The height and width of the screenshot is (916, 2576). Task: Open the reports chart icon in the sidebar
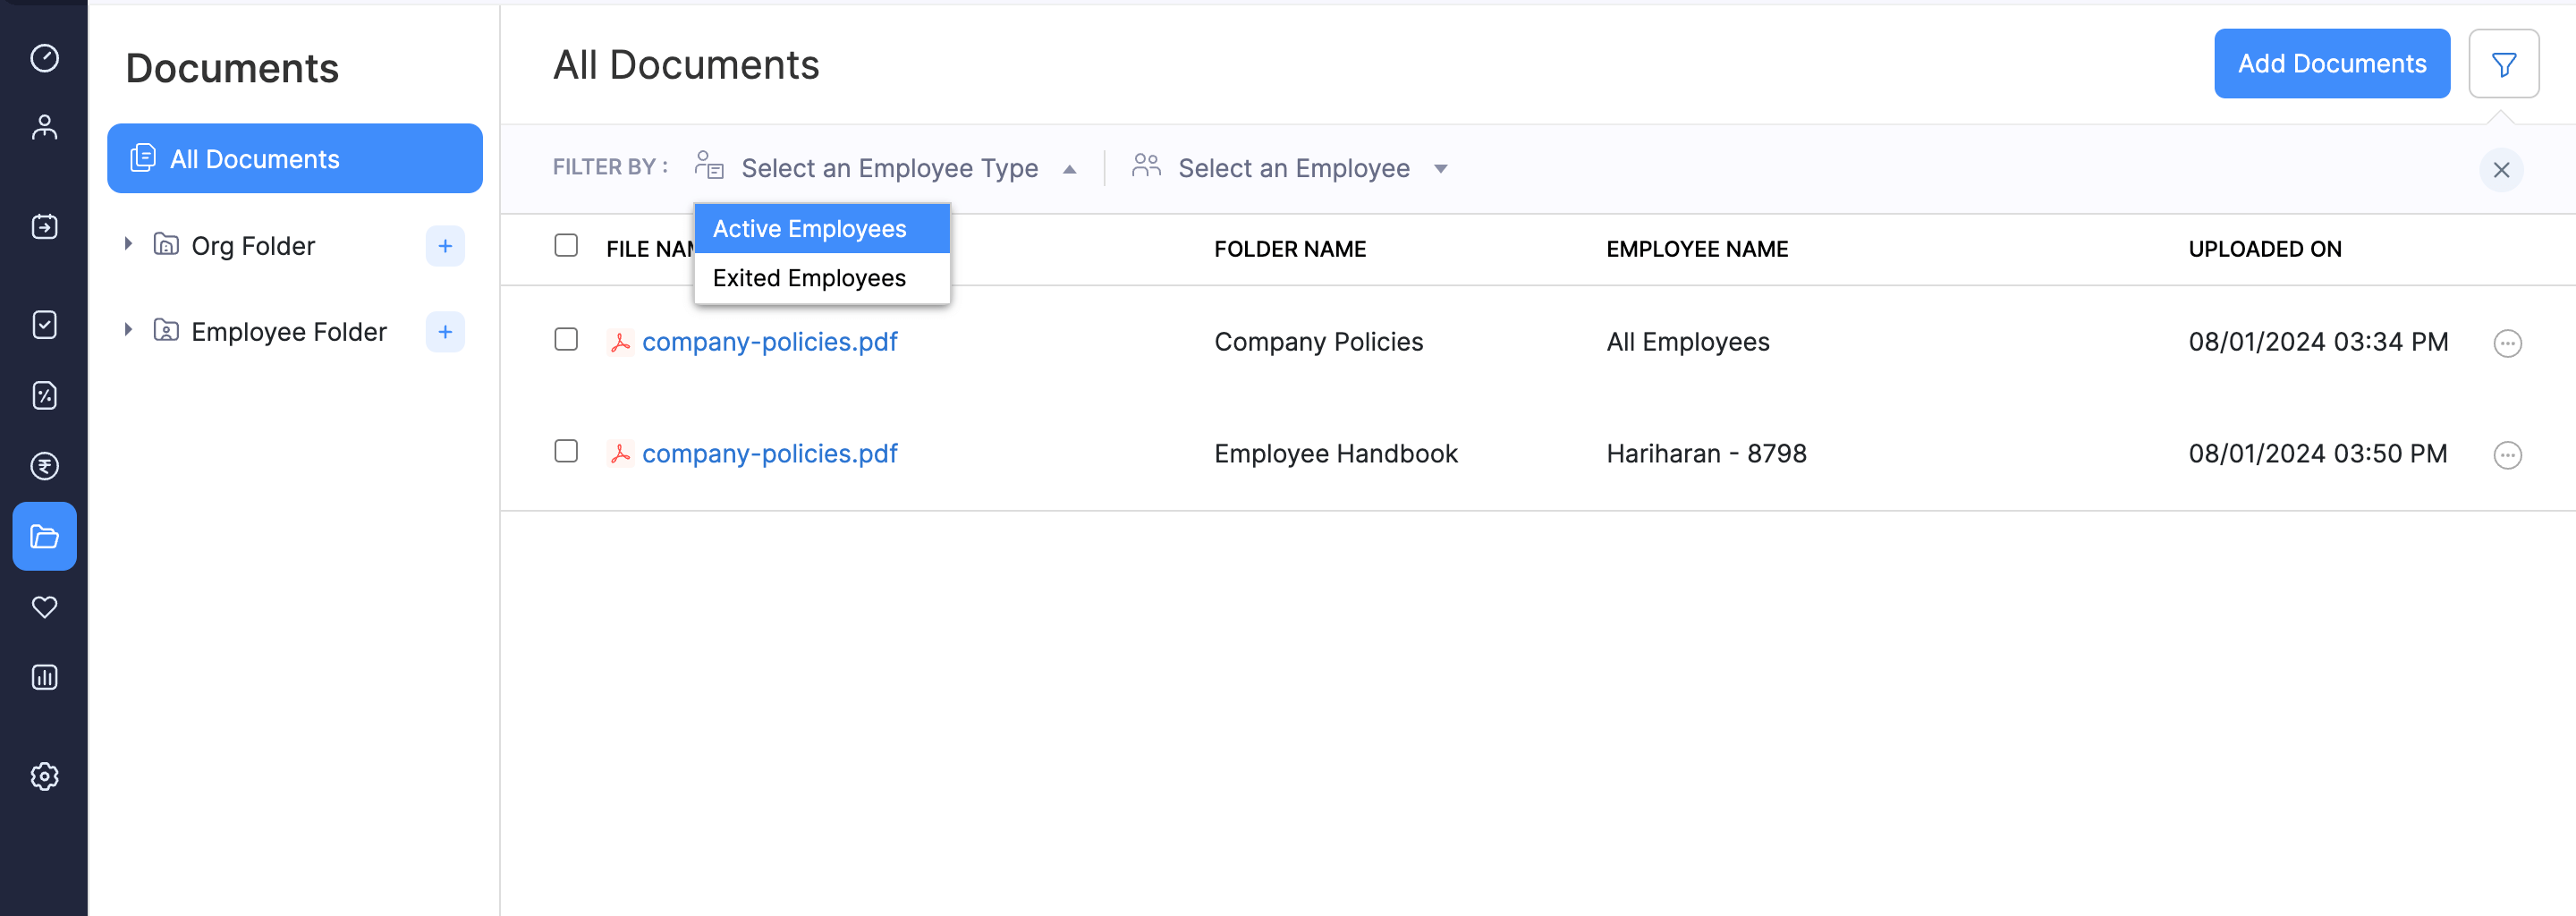(x=44, y=677)
